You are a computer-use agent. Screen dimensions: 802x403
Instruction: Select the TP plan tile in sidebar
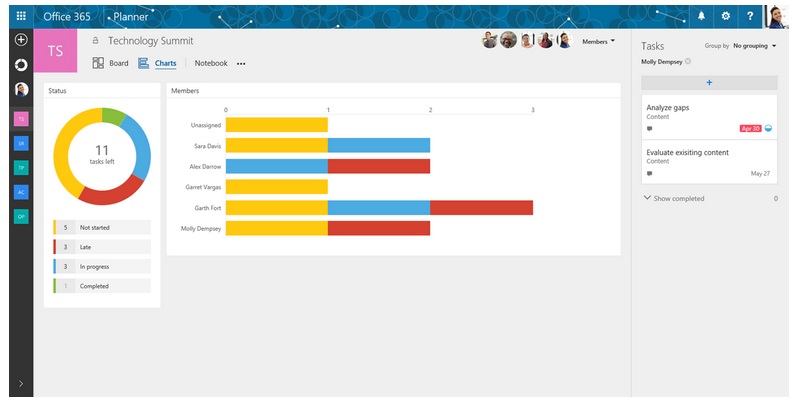(21, 168)
